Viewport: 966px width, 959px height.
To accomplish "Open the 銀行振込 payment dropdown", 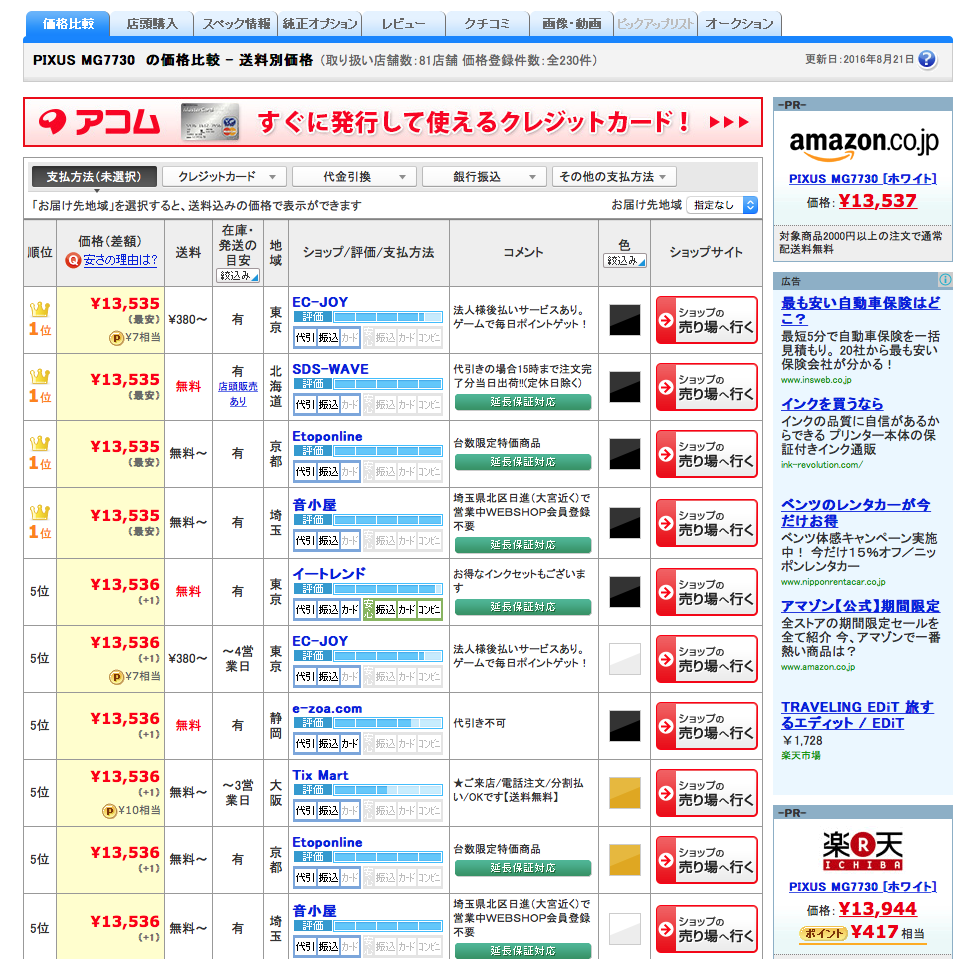I will tap(484, 177).
